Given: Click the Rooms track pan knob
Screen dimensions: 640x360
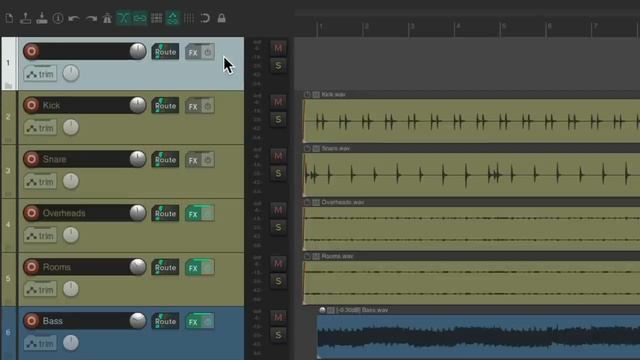Looking at the screenshot, I should point(71,289).
